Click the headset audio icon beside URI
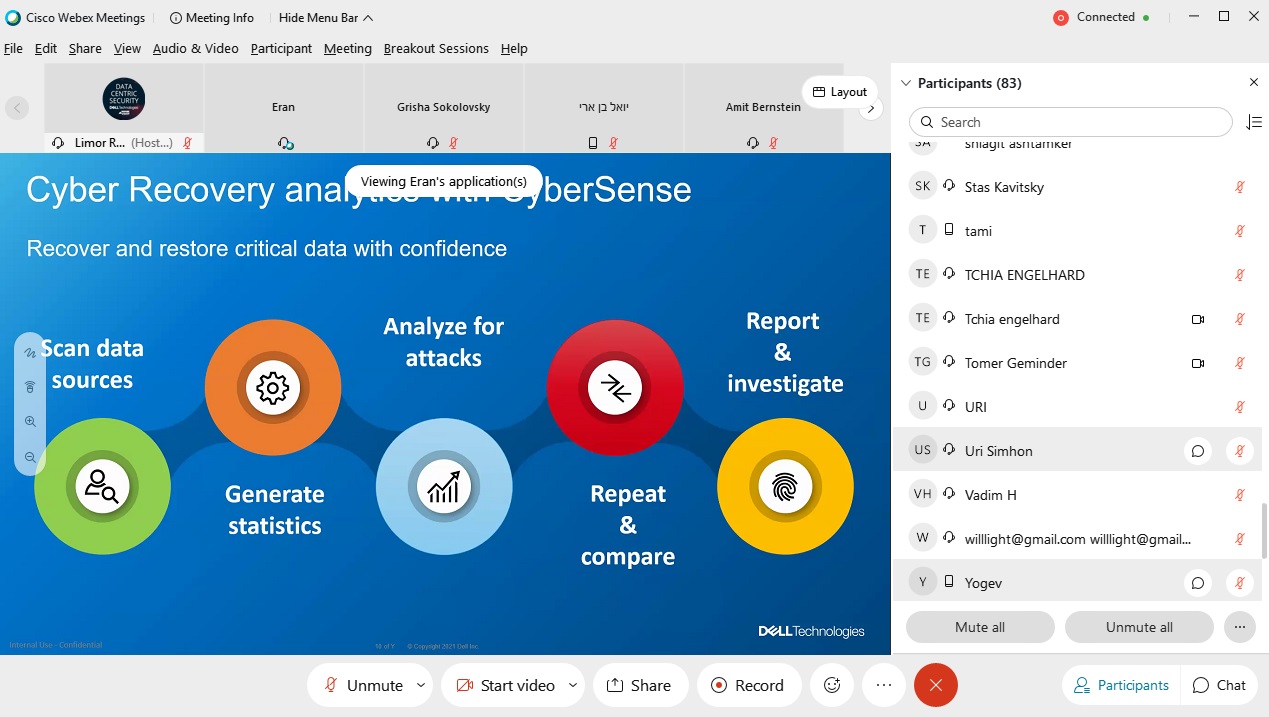Viewport: 1269px width, 717px height. (949, 407)
